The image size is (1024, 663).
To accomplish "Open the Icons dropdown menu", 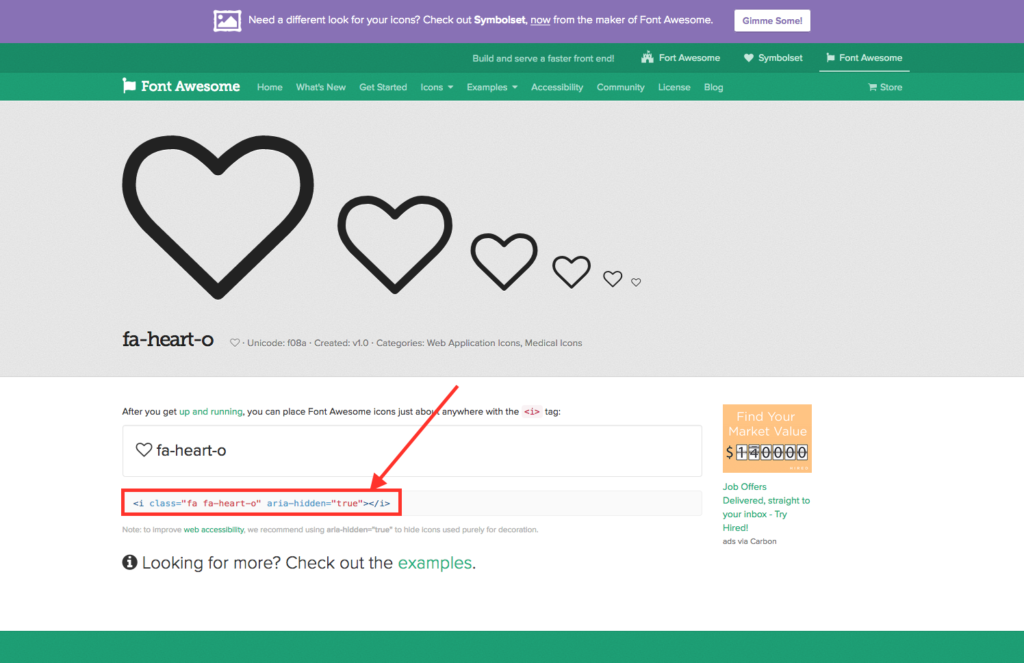I will (436, 87).
